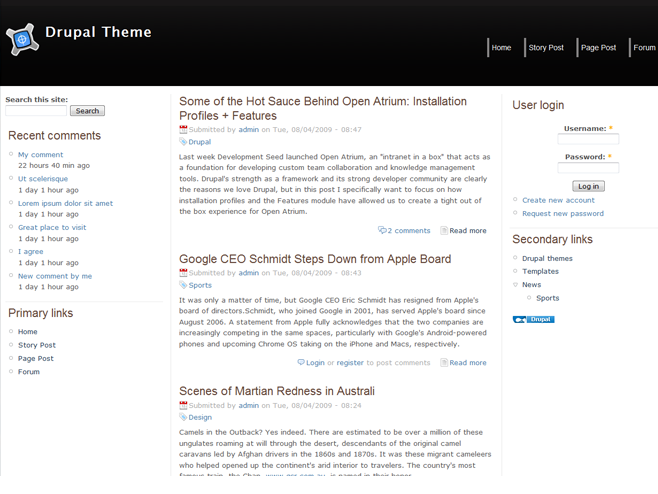Click the tag icon next to Drupal term
The height and width of the screenshot is (494, 658).
pyautogui.click(x=183, y=141)
